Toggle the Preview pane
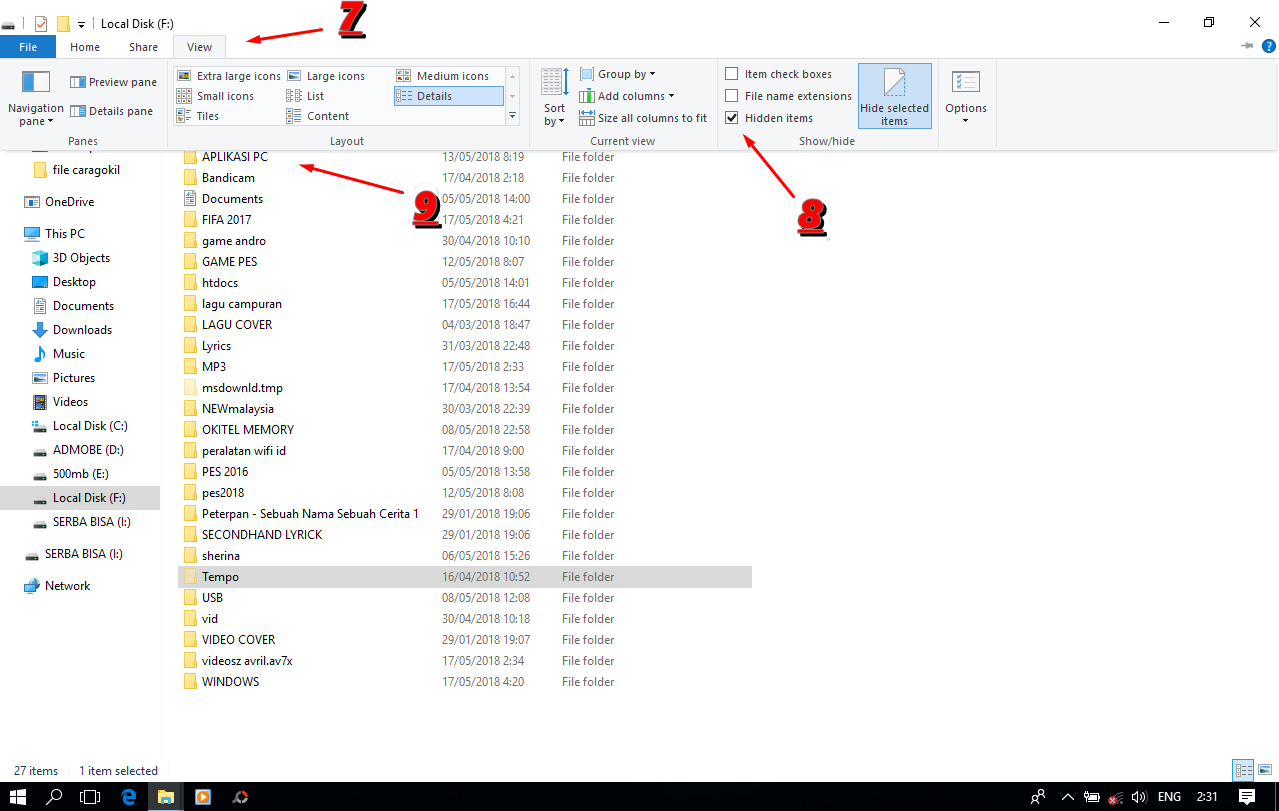This screenshot has height=811, width=1279. tap(113, 81)
